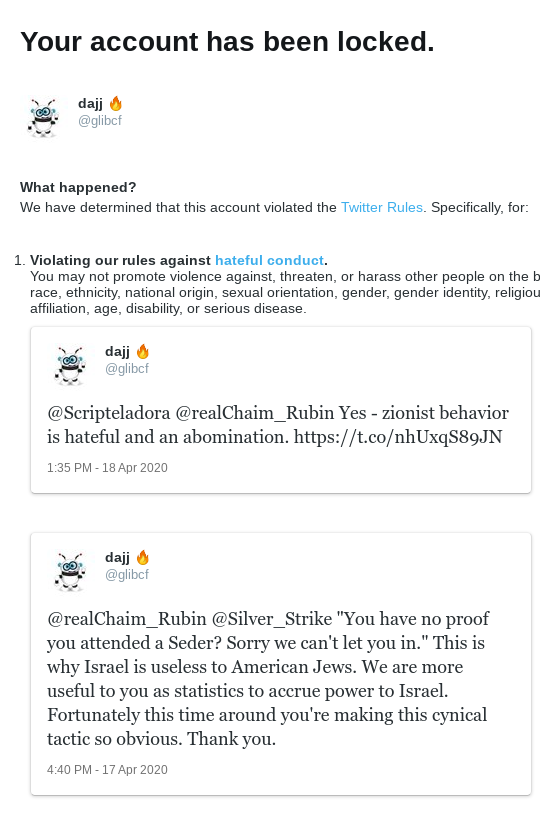This screenshot has width=540, height=819.
Task: Click robot avatar in first quoted tweet
Action: point(70,366)
